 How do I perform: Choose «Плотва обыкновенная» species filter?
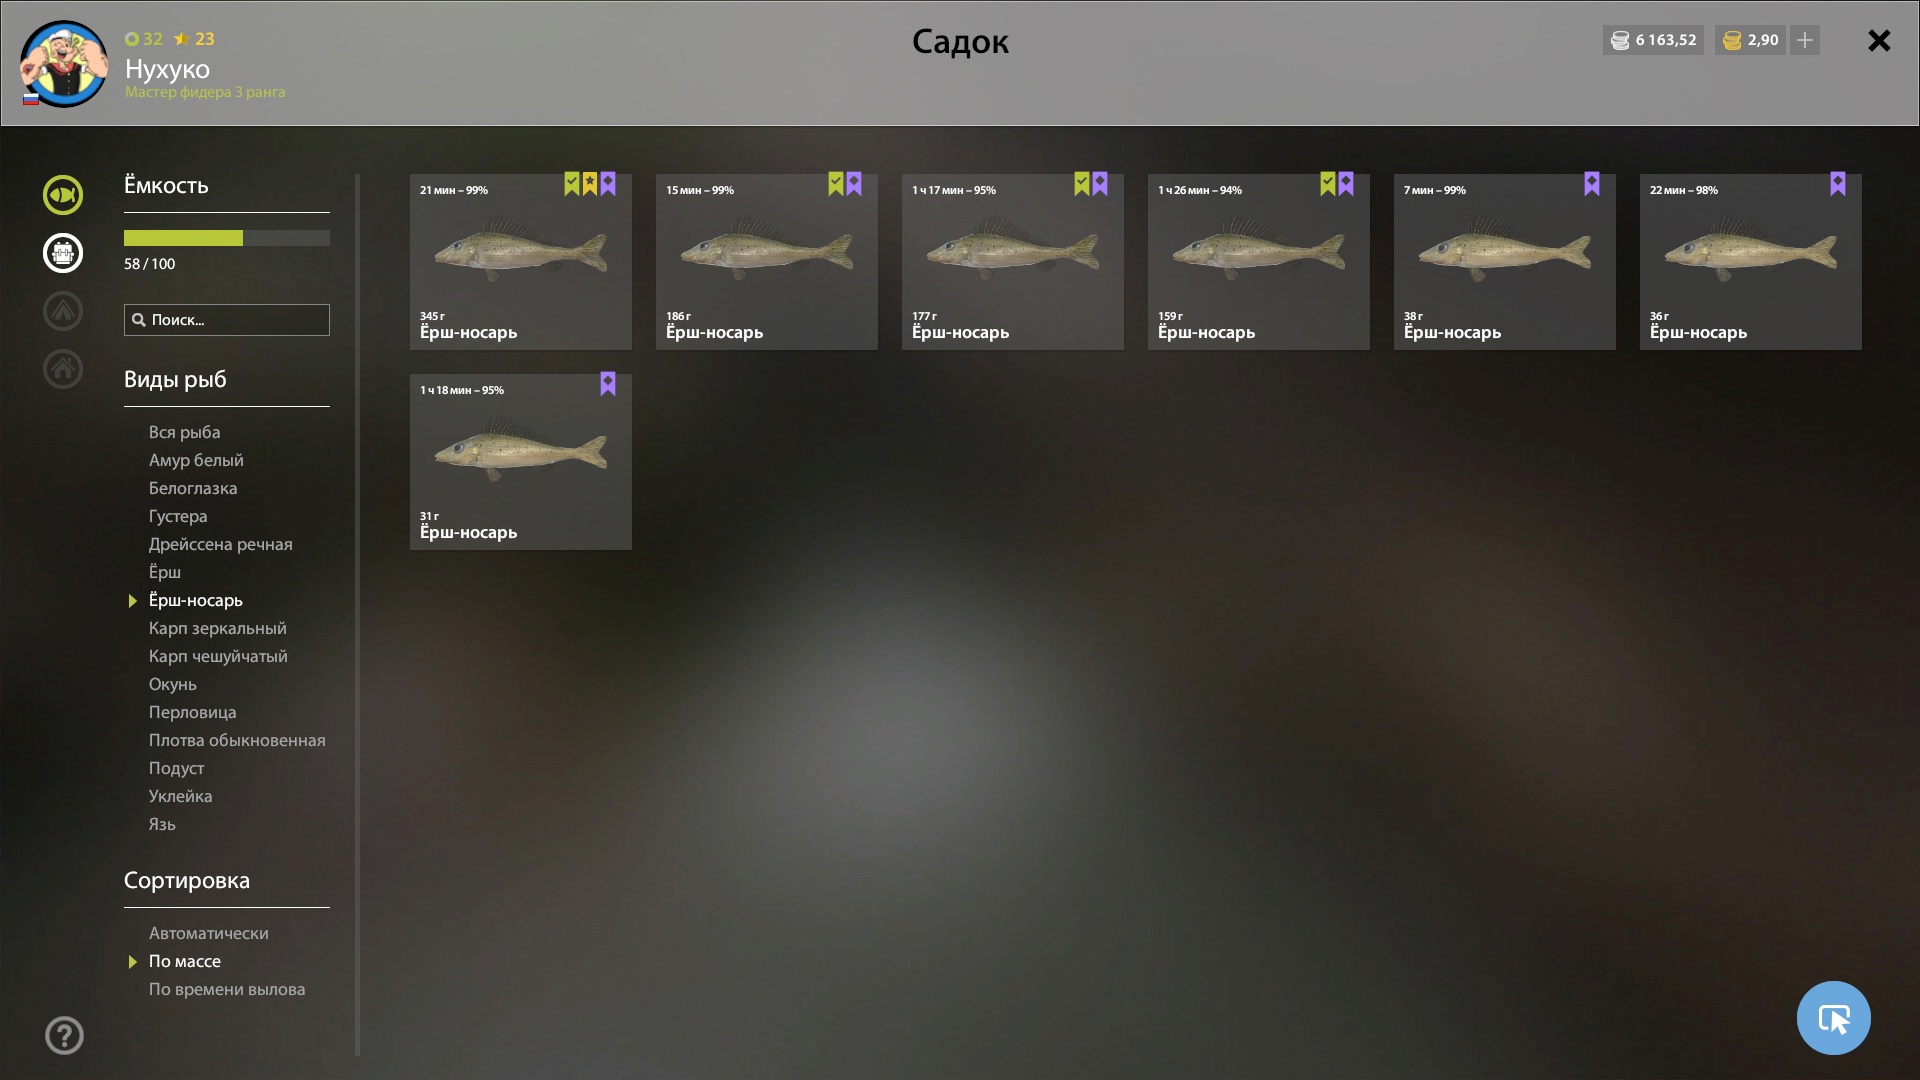[x=237, y=740]
